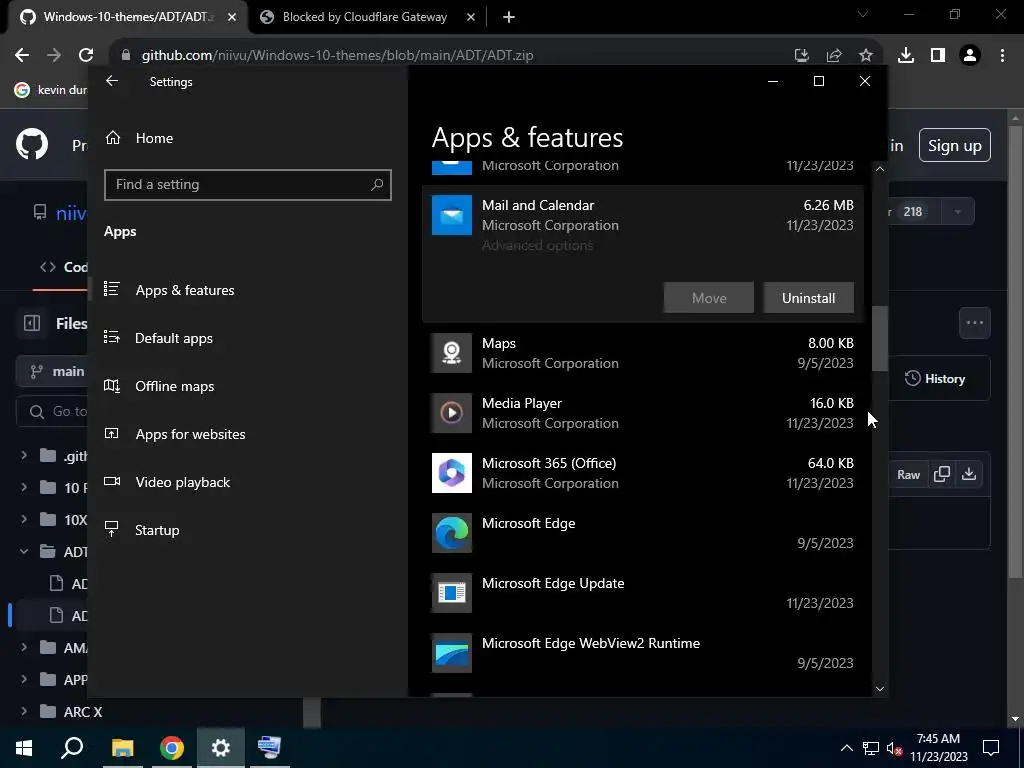Select Apps & features in the sidebar
Viewport: 1024px width, 768px height.
click(185, 290)
